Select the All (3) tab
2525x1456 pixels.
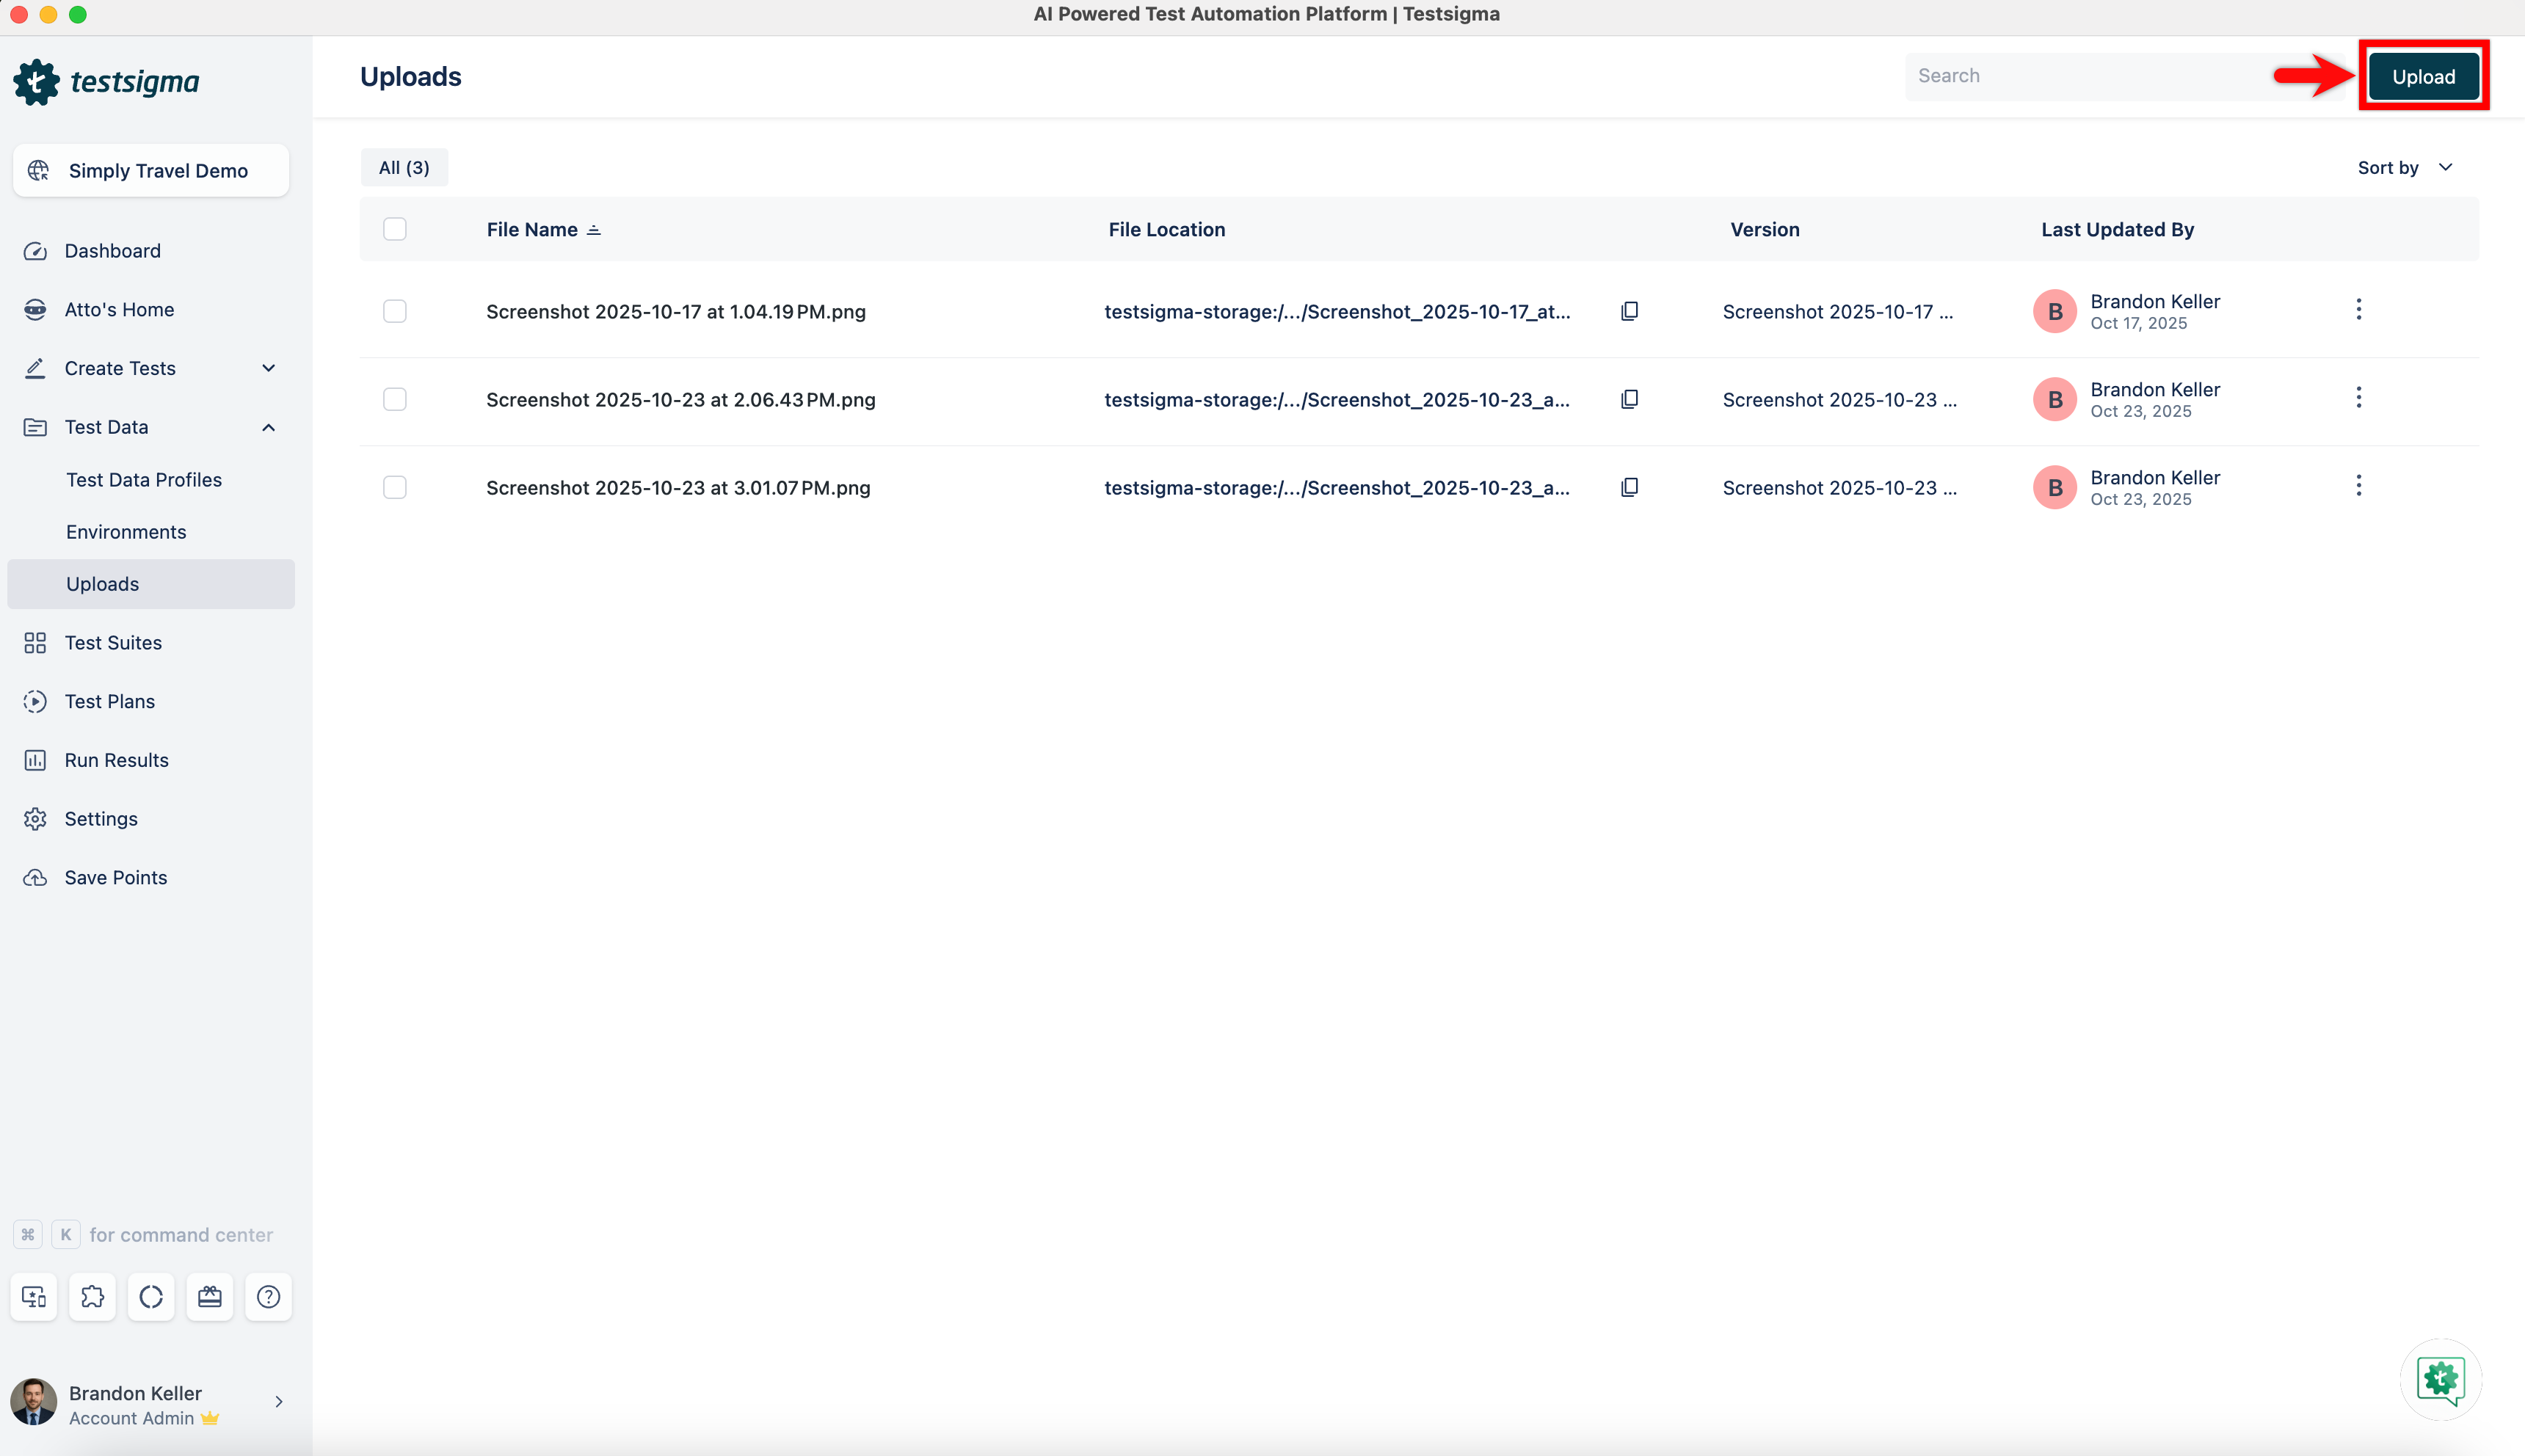pos(404,168)
